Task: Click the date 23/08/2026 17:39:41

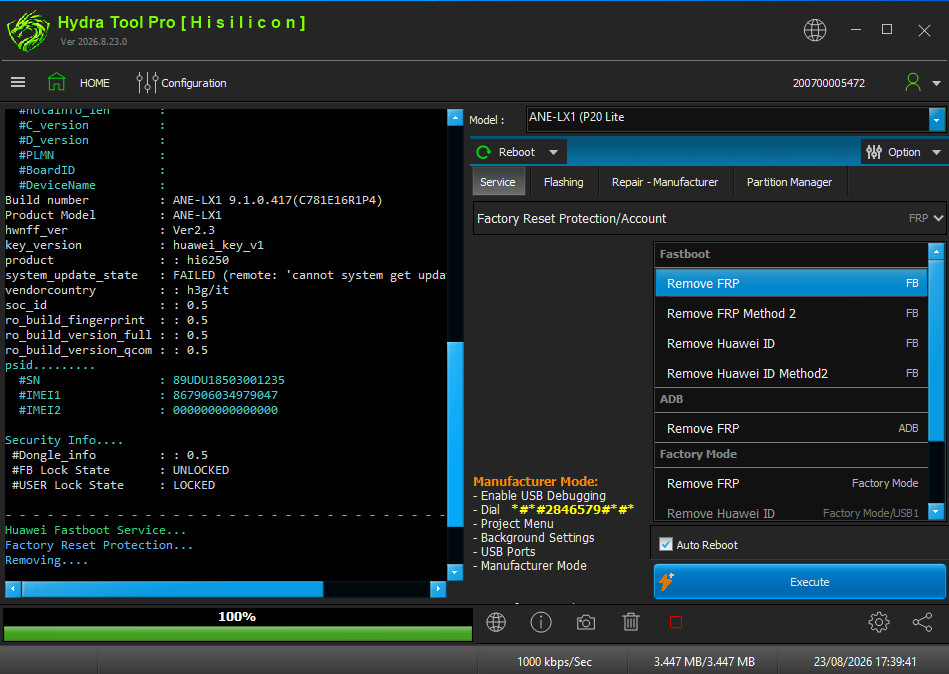Action: click(x=865, y=661)
